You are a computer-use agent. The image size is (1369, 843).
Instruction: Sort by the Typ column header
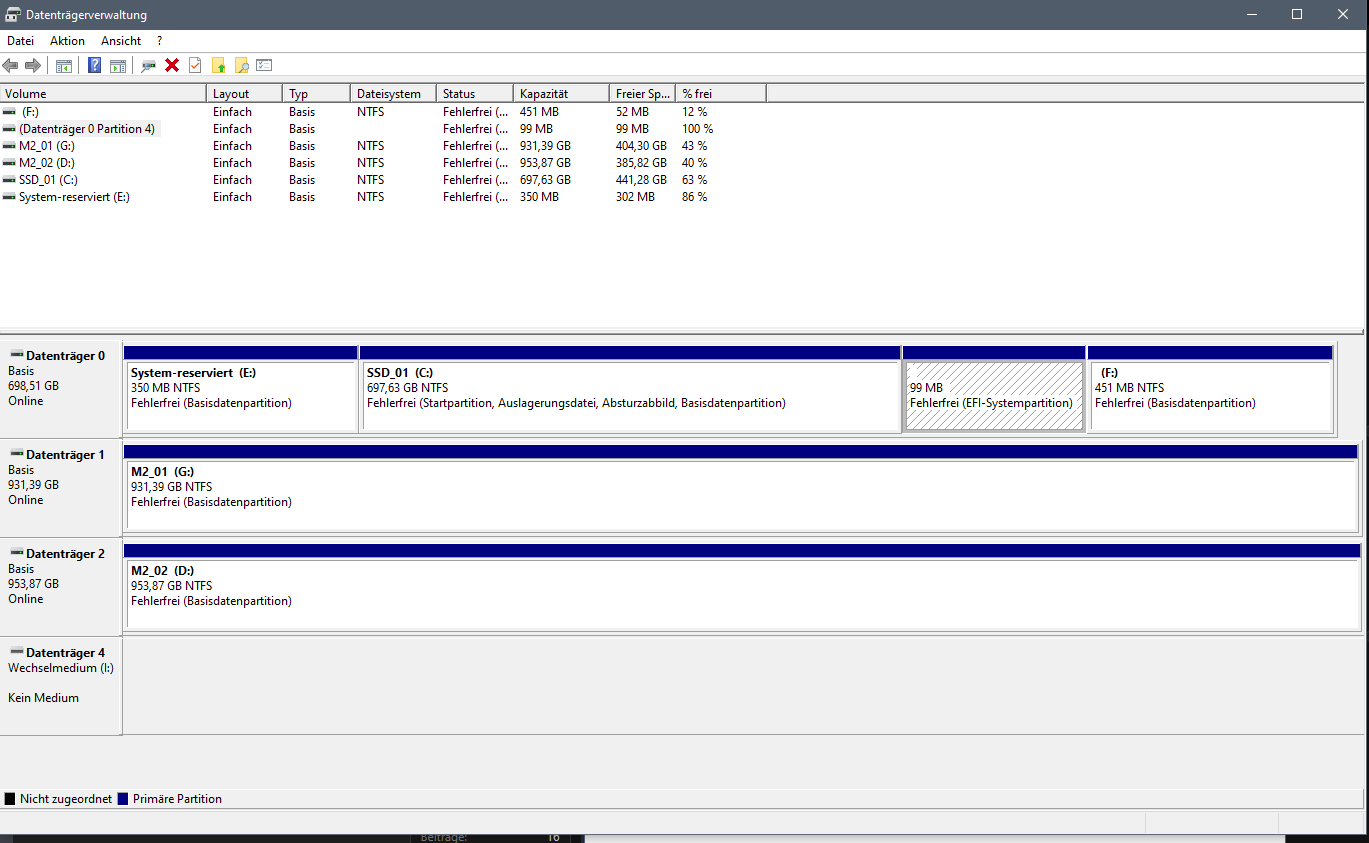316,93
